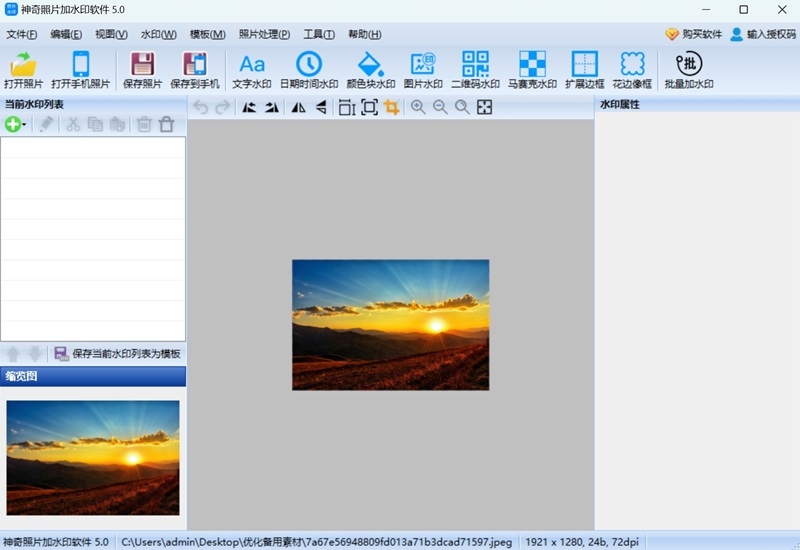Open the 文件(F) menu
The image size is (800, 550).
(21, 34)
